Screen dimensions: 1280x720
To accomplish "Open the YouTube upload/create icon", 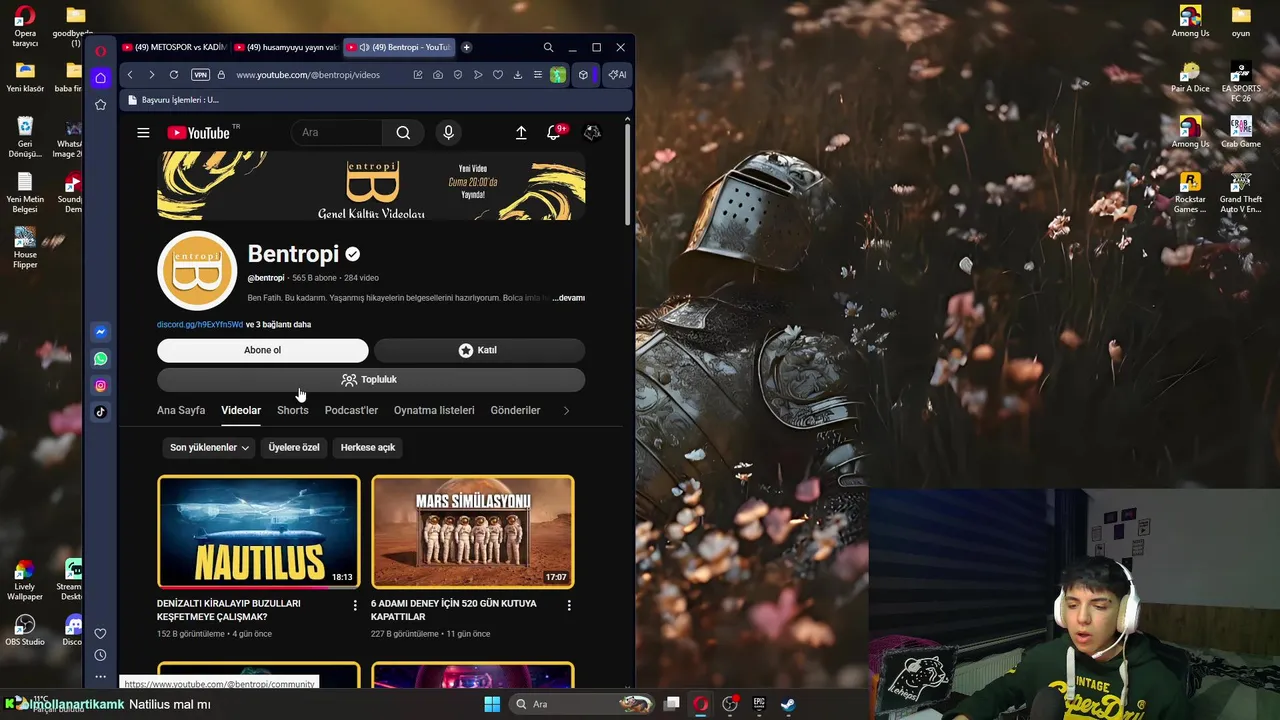I will 521,132.
